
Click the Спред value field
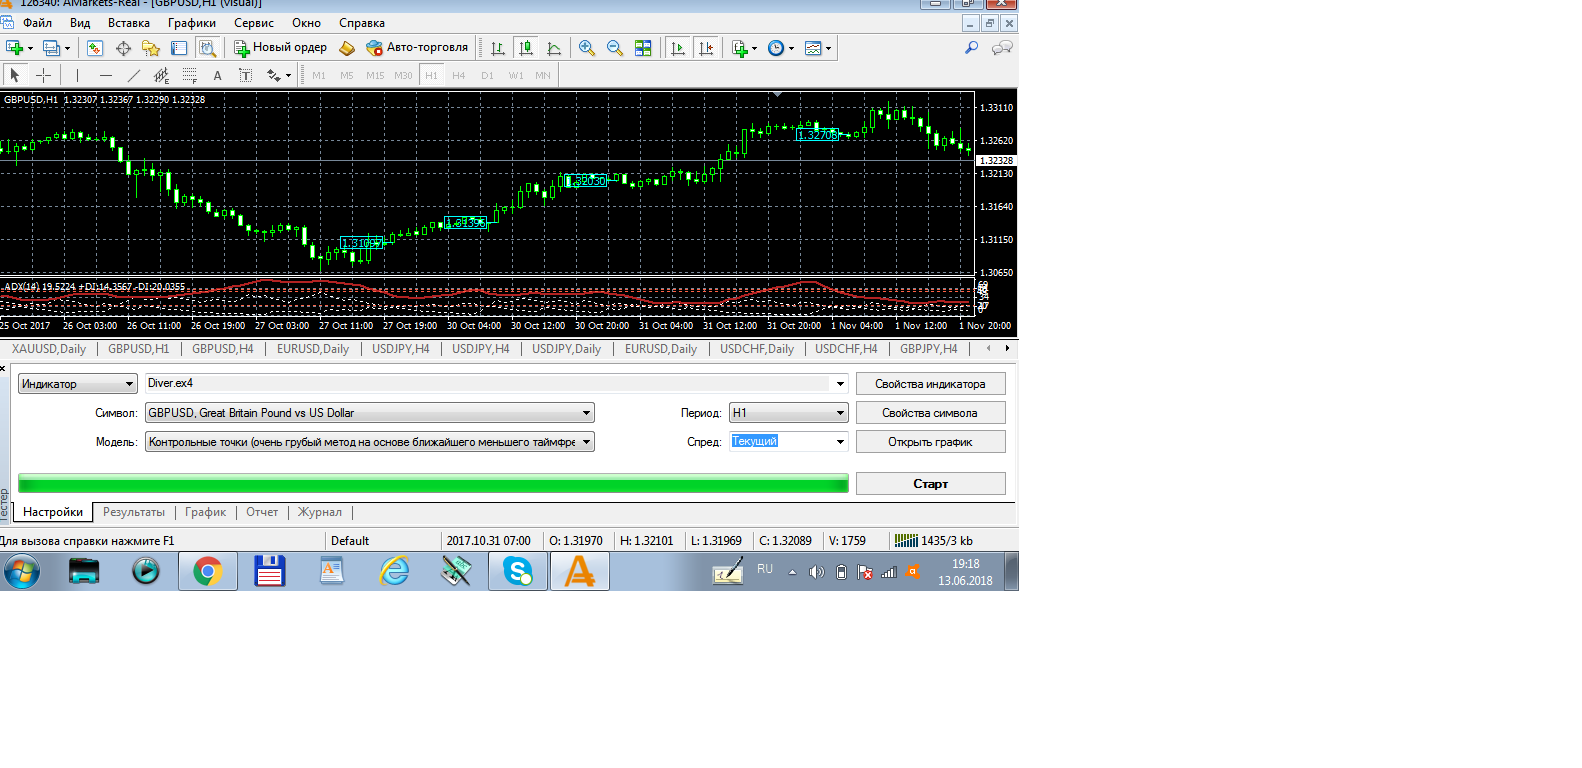point(780,442)
